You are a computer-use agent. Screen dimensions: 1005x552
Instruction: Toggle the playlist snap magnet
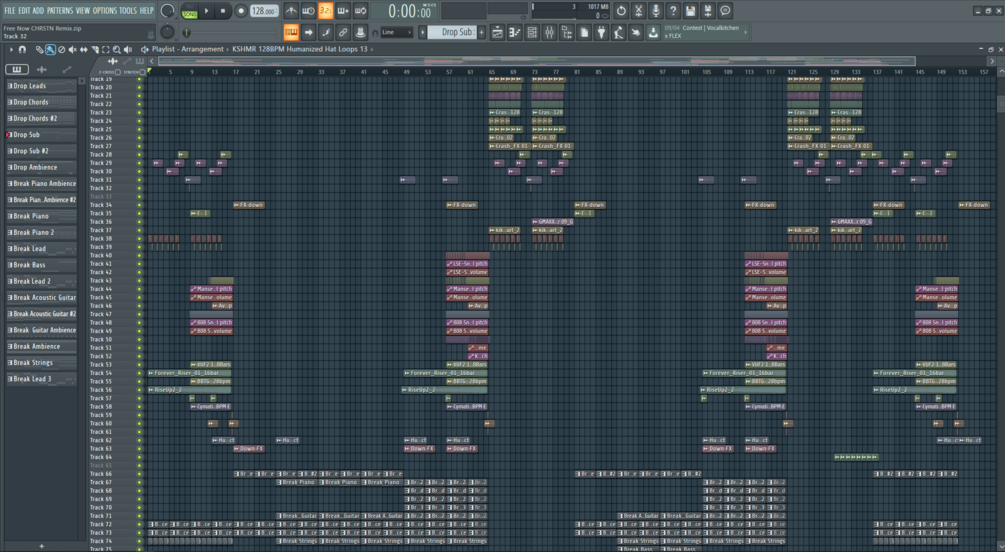[x=22, y=49]
